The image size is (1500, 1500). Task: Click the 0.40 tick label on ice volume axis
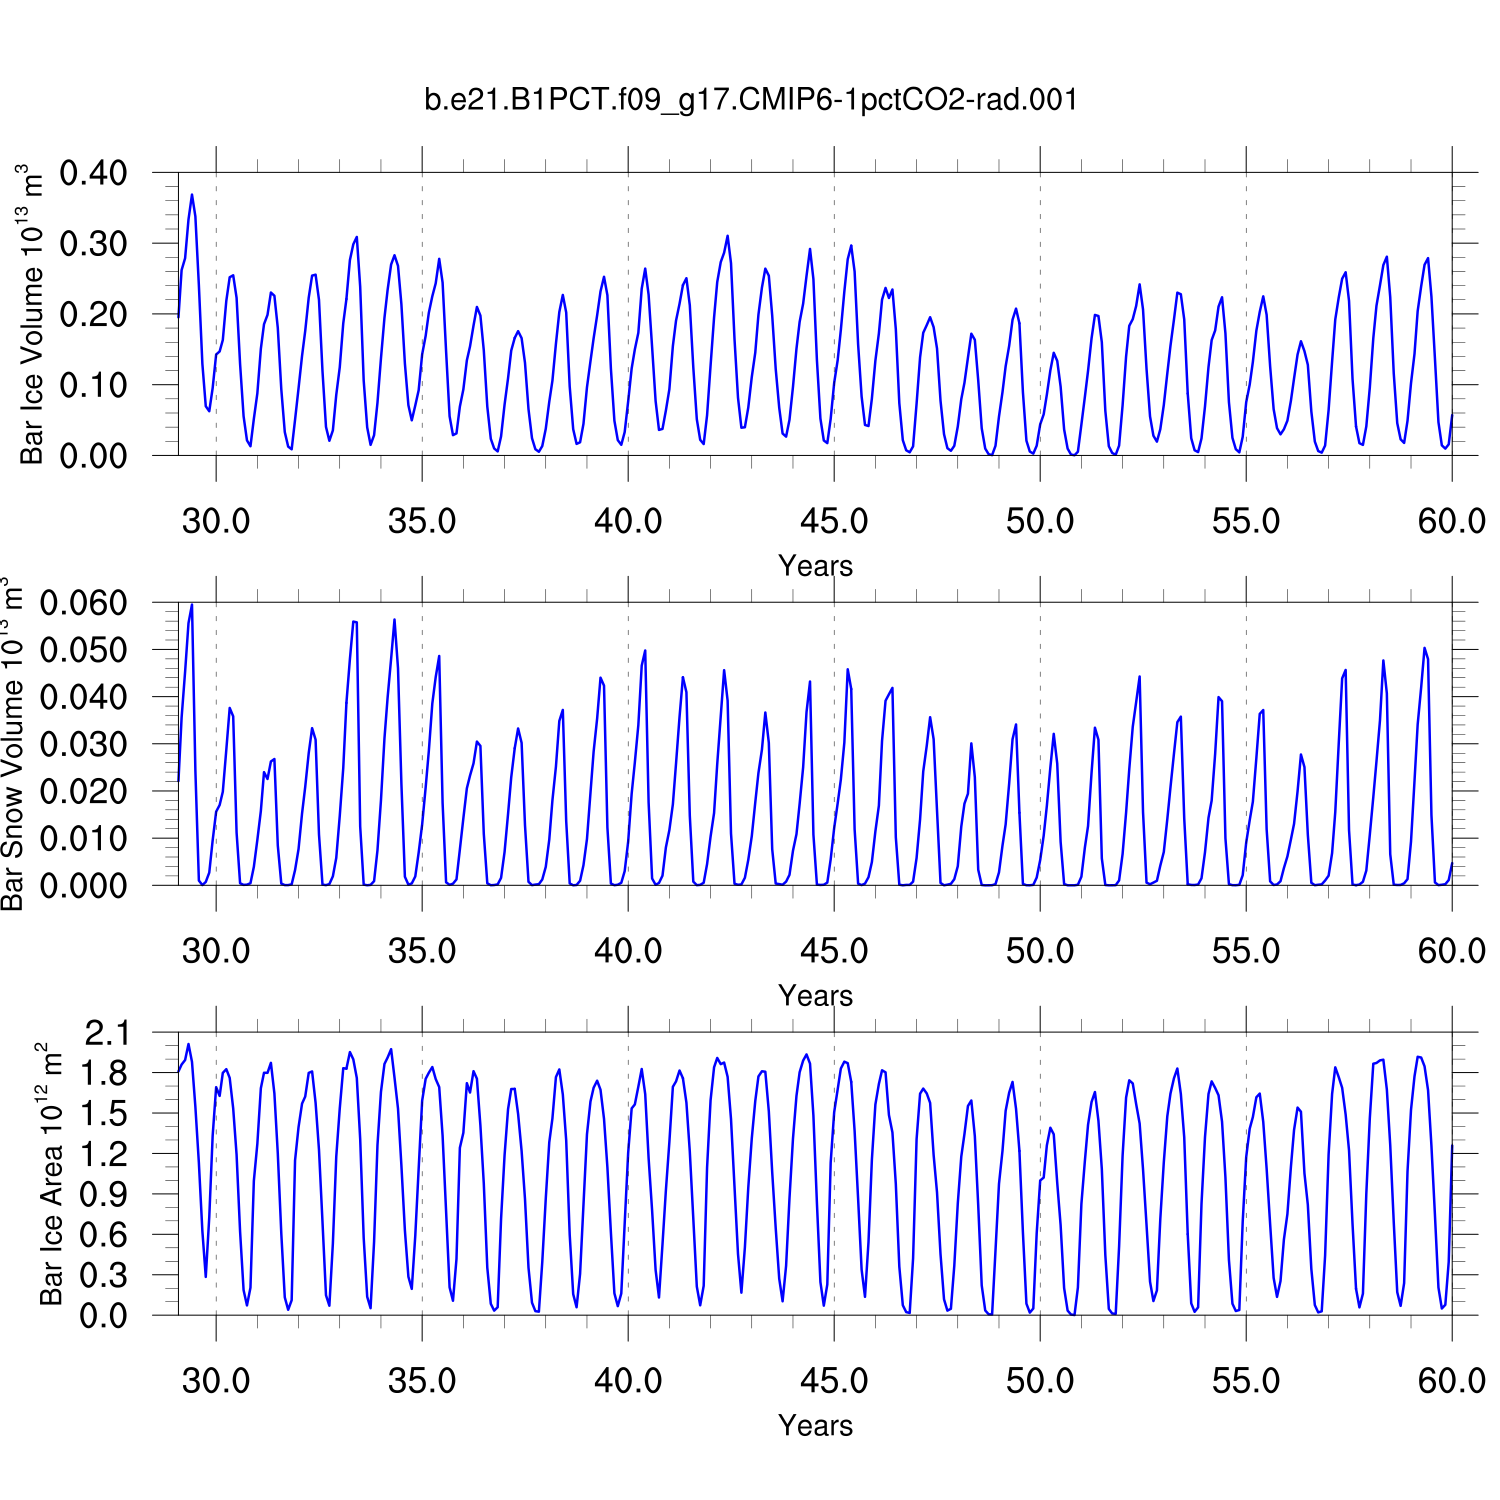94,173
